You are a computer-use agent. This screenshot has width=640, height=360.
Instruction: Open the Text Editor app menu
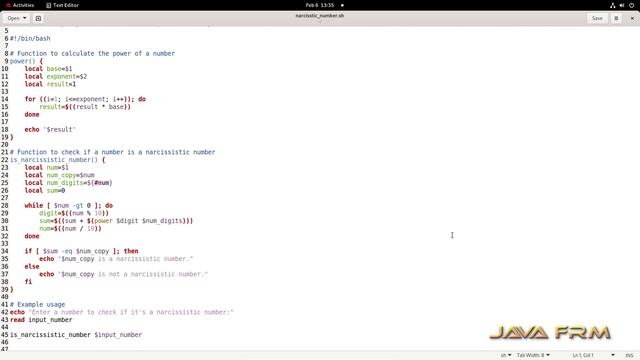click(x=62, y=5)
